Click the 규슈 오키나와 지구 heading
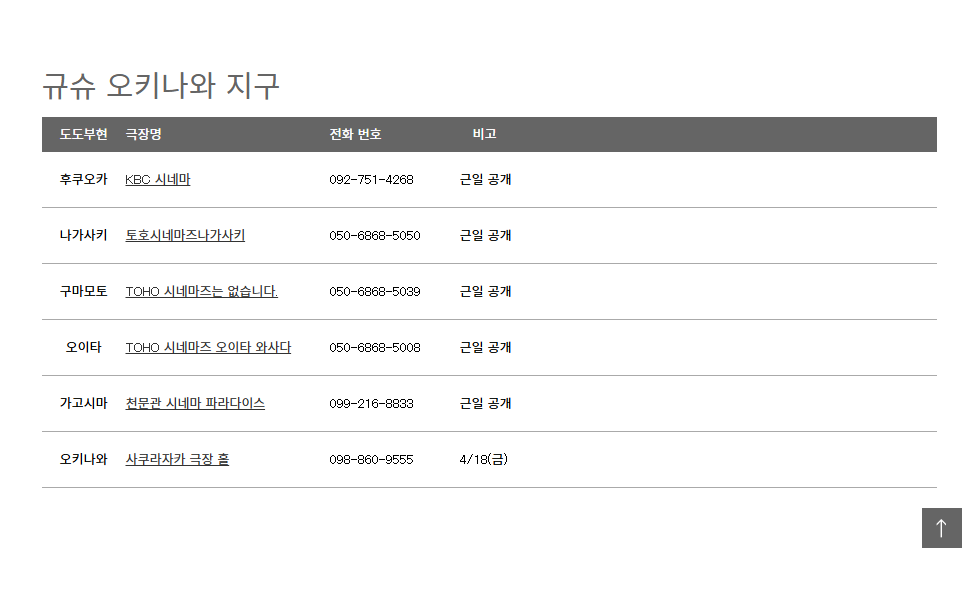 coord(161,86)
